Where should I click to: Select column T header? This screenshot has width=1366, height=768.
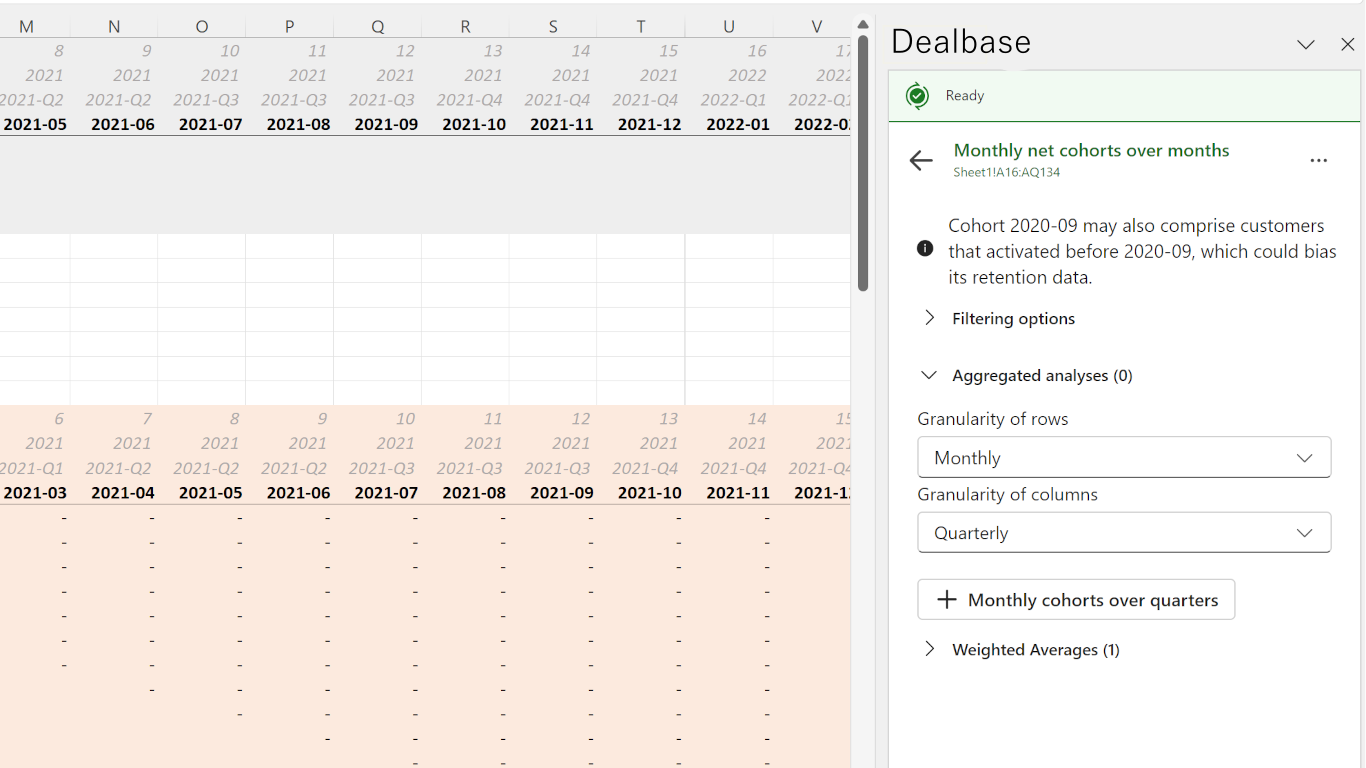coord(641,27)
